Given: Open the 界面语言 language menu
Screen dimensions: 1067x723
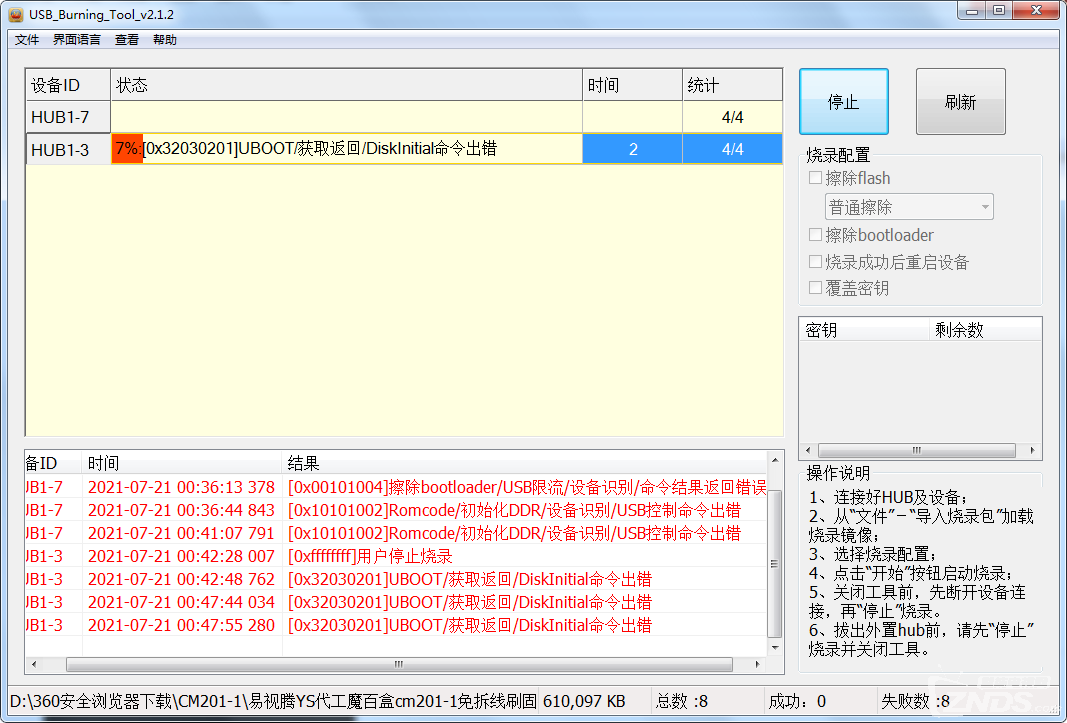Looking at the screenshot, I should 76,39.
